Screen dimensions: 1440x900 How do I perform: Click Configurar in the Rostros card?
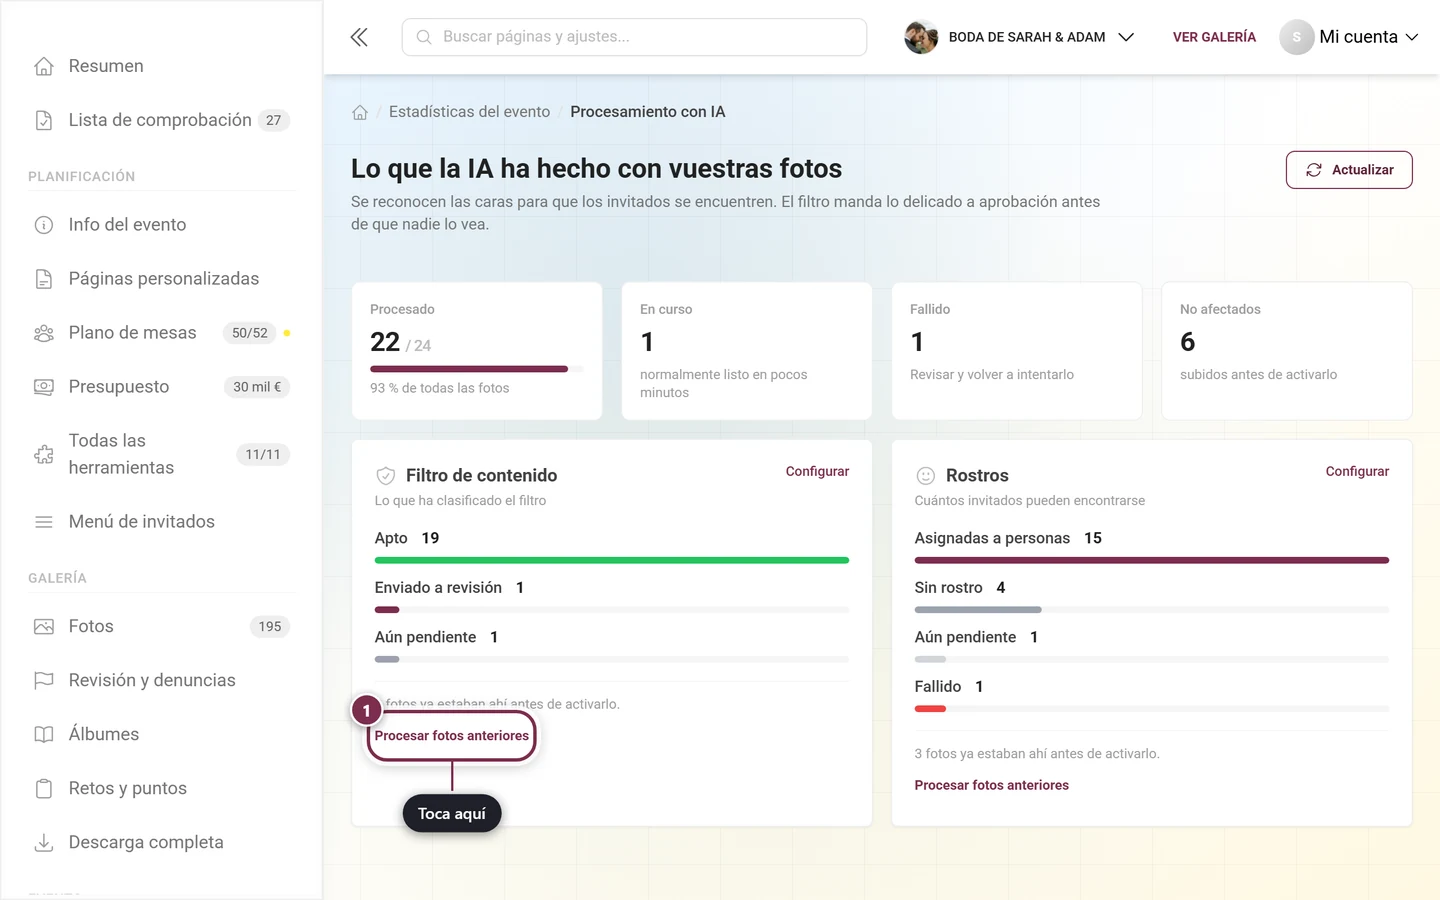click(1357, 471)
